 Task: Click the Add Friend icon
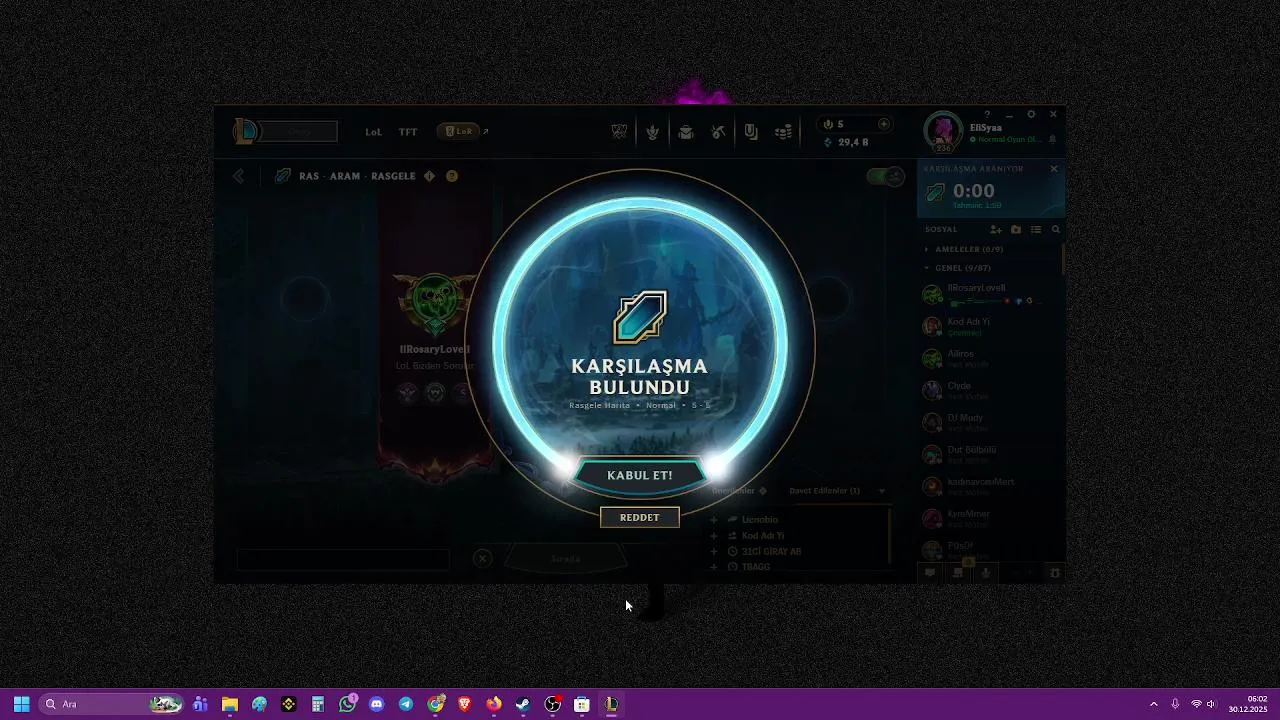click(x=996, y=230)
